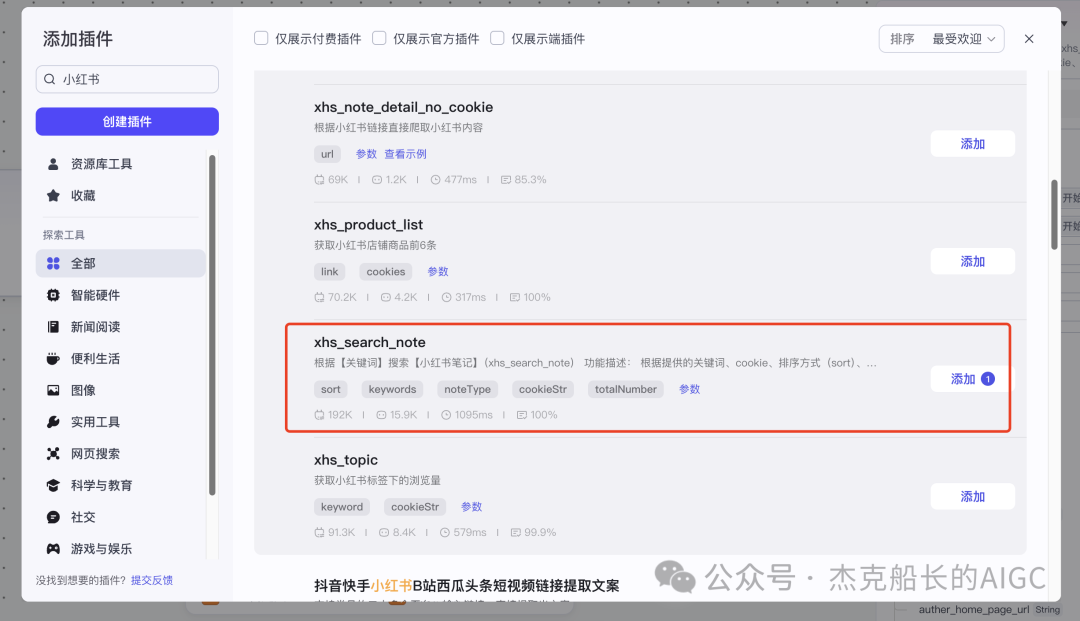Viewport: 1080px width, 621px height.
Task: Open 参数 link for xhs_product_list
Action: click(437, 272)
